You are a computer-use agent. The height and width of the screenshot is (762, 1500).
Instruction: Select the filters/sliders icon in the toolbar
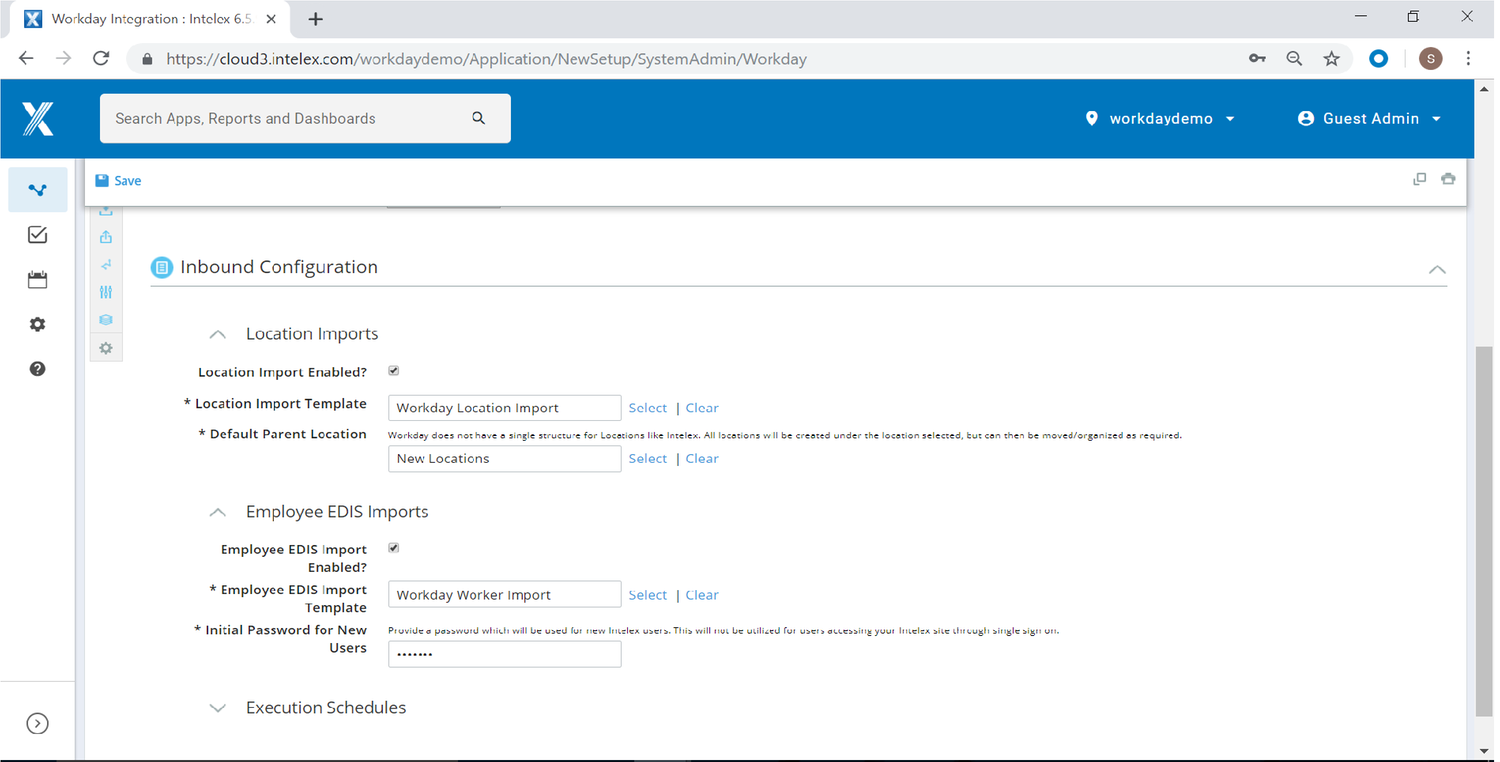pyautogui.click(x=106, y=292)
